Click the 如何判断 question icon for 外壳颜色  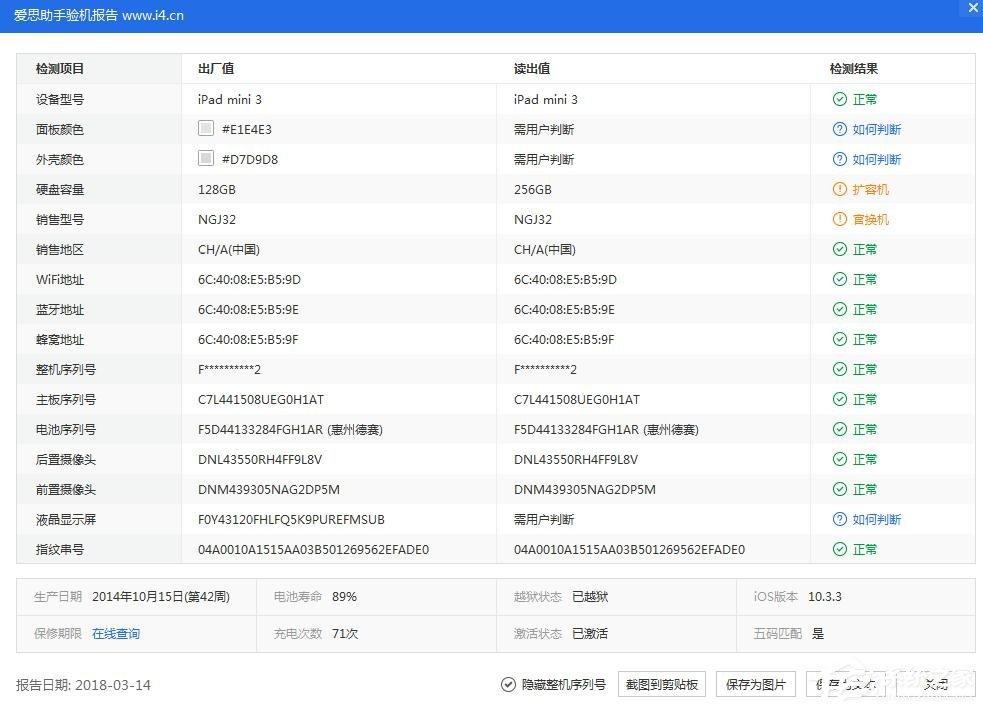click(x=839, y=159)
